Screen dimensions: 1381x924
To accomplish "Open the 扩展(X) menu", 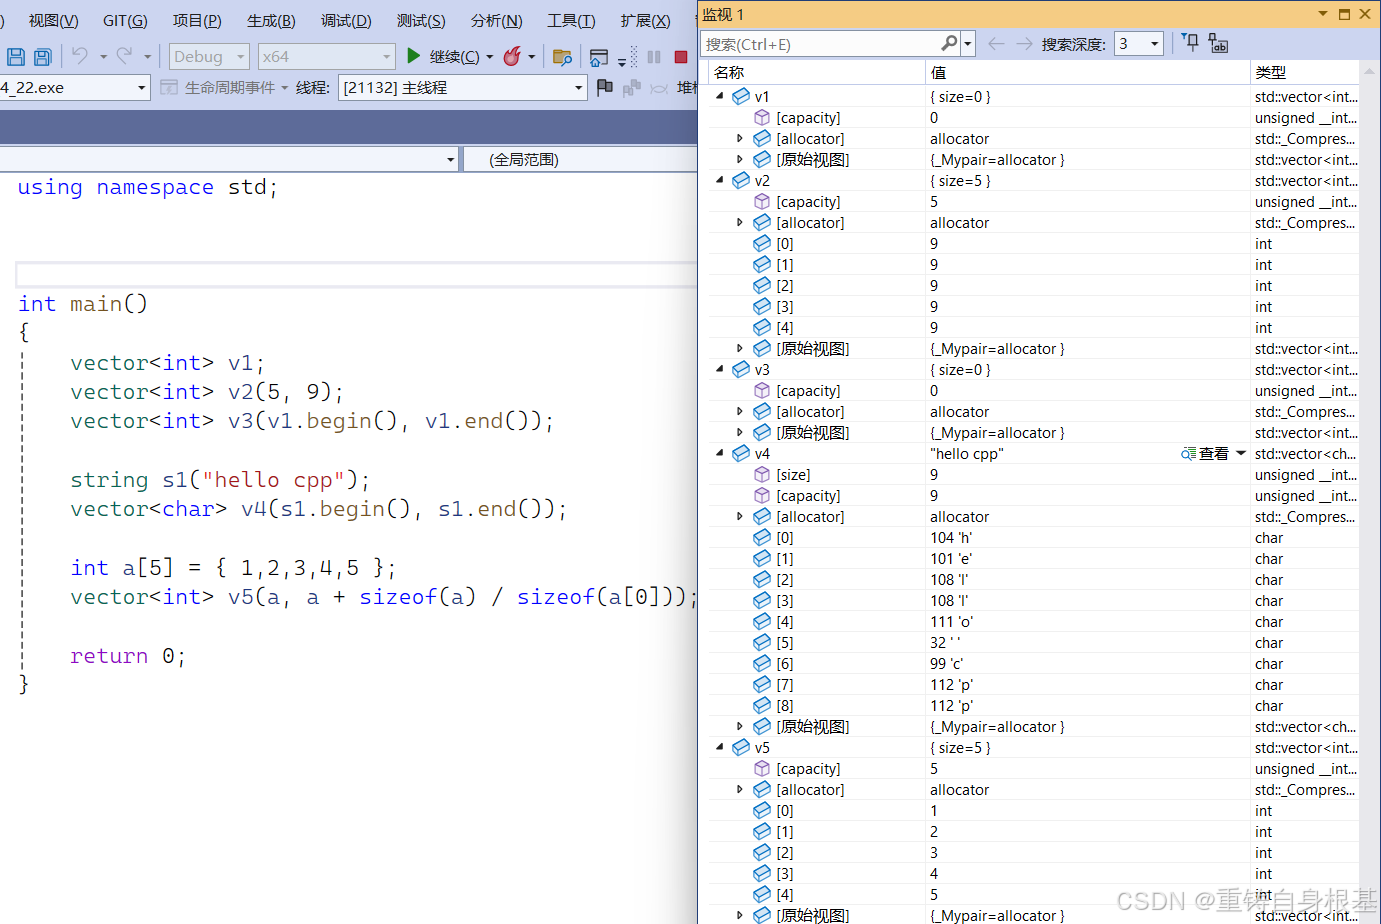I will 645,21.
